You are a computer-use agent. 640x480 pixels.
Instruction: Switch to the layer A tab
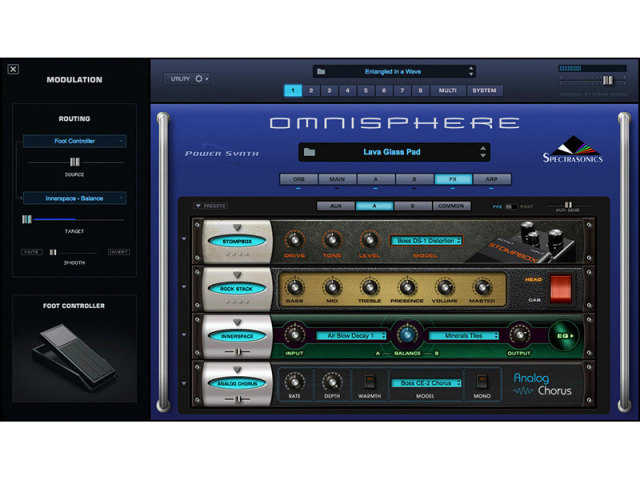tap(376, 179)
